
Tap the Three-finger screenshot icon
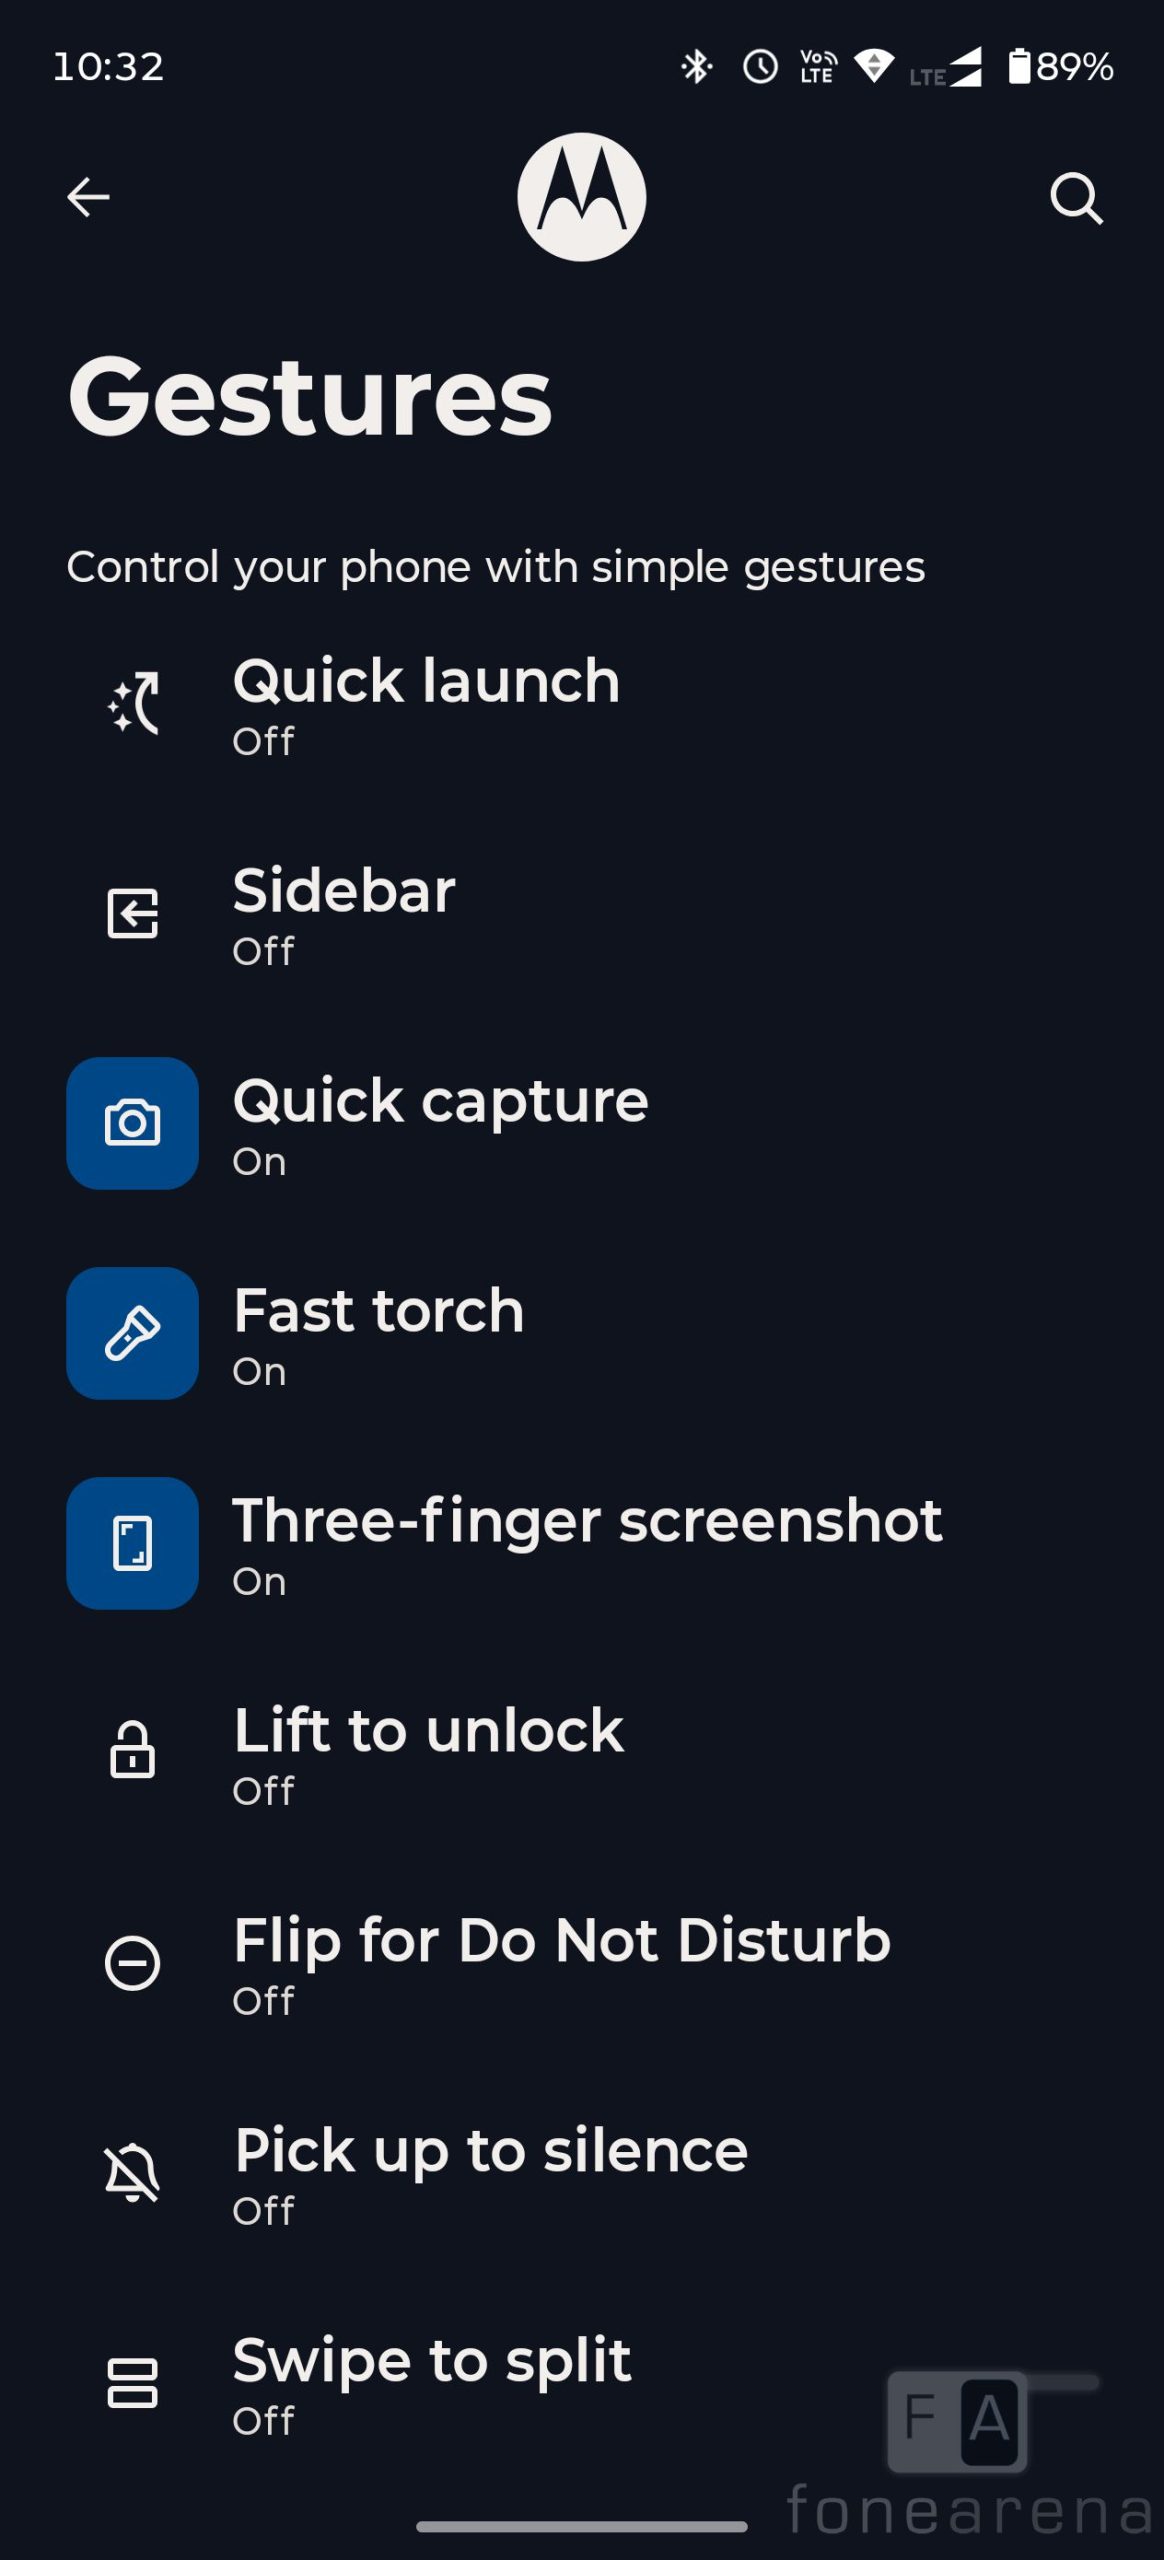(133, 1543)
